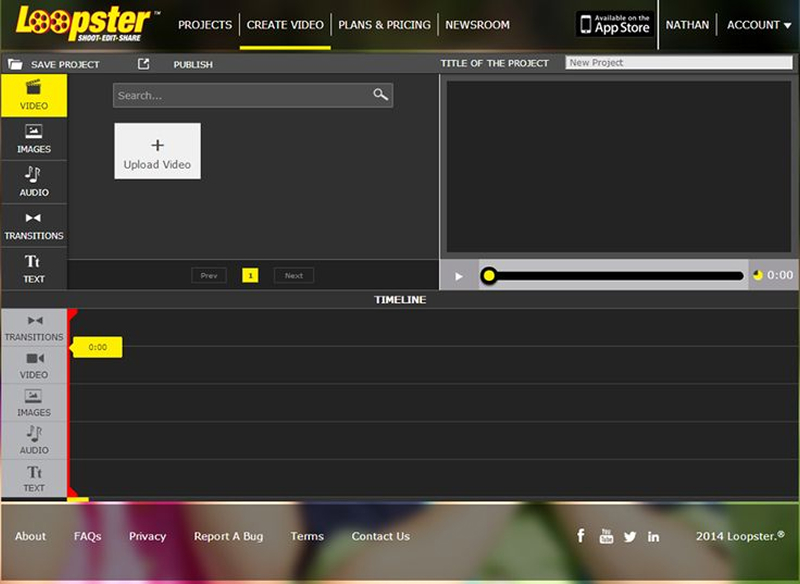Viewport: 800px width, 584px height.
Task: Click the Twitter footer icon
Action: [x=630, y=536]
